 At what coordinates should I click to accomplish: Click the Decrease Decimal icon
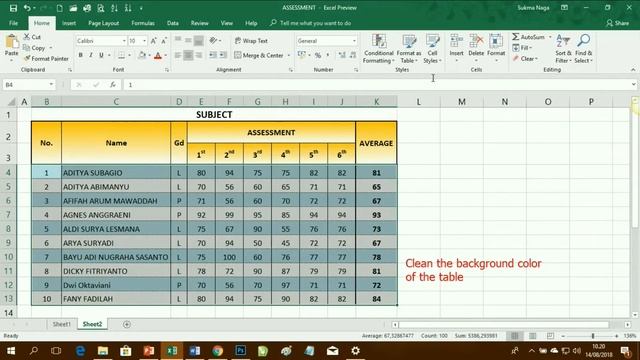pos(352,55)
